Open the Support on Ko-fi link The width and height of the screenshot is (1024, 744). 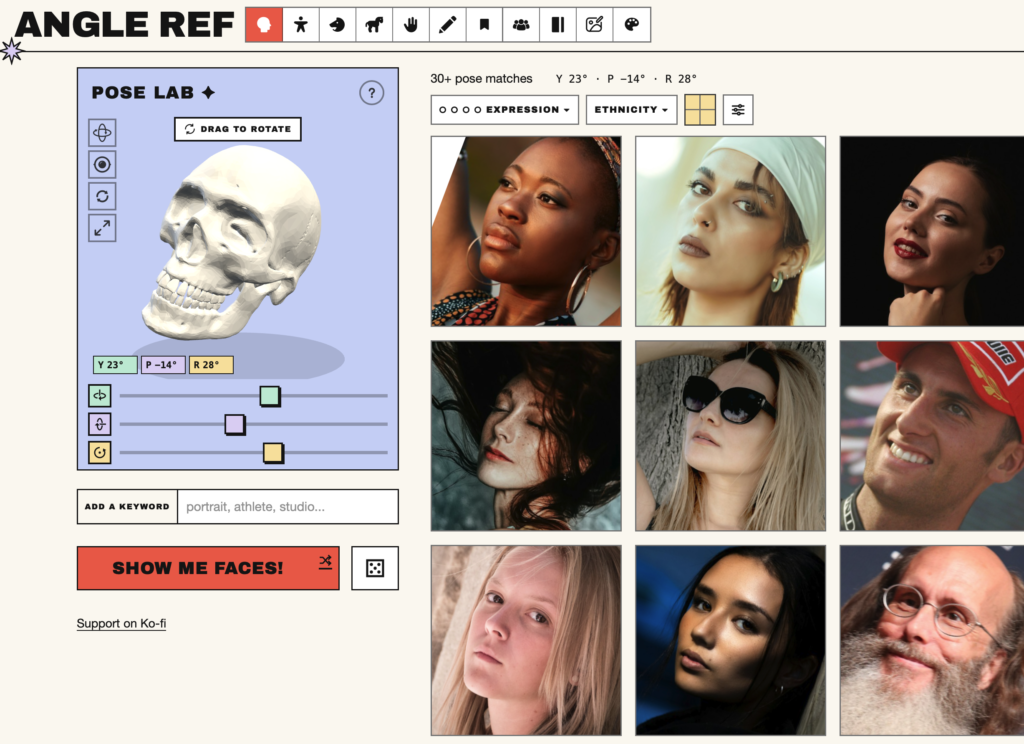[121, 623]
